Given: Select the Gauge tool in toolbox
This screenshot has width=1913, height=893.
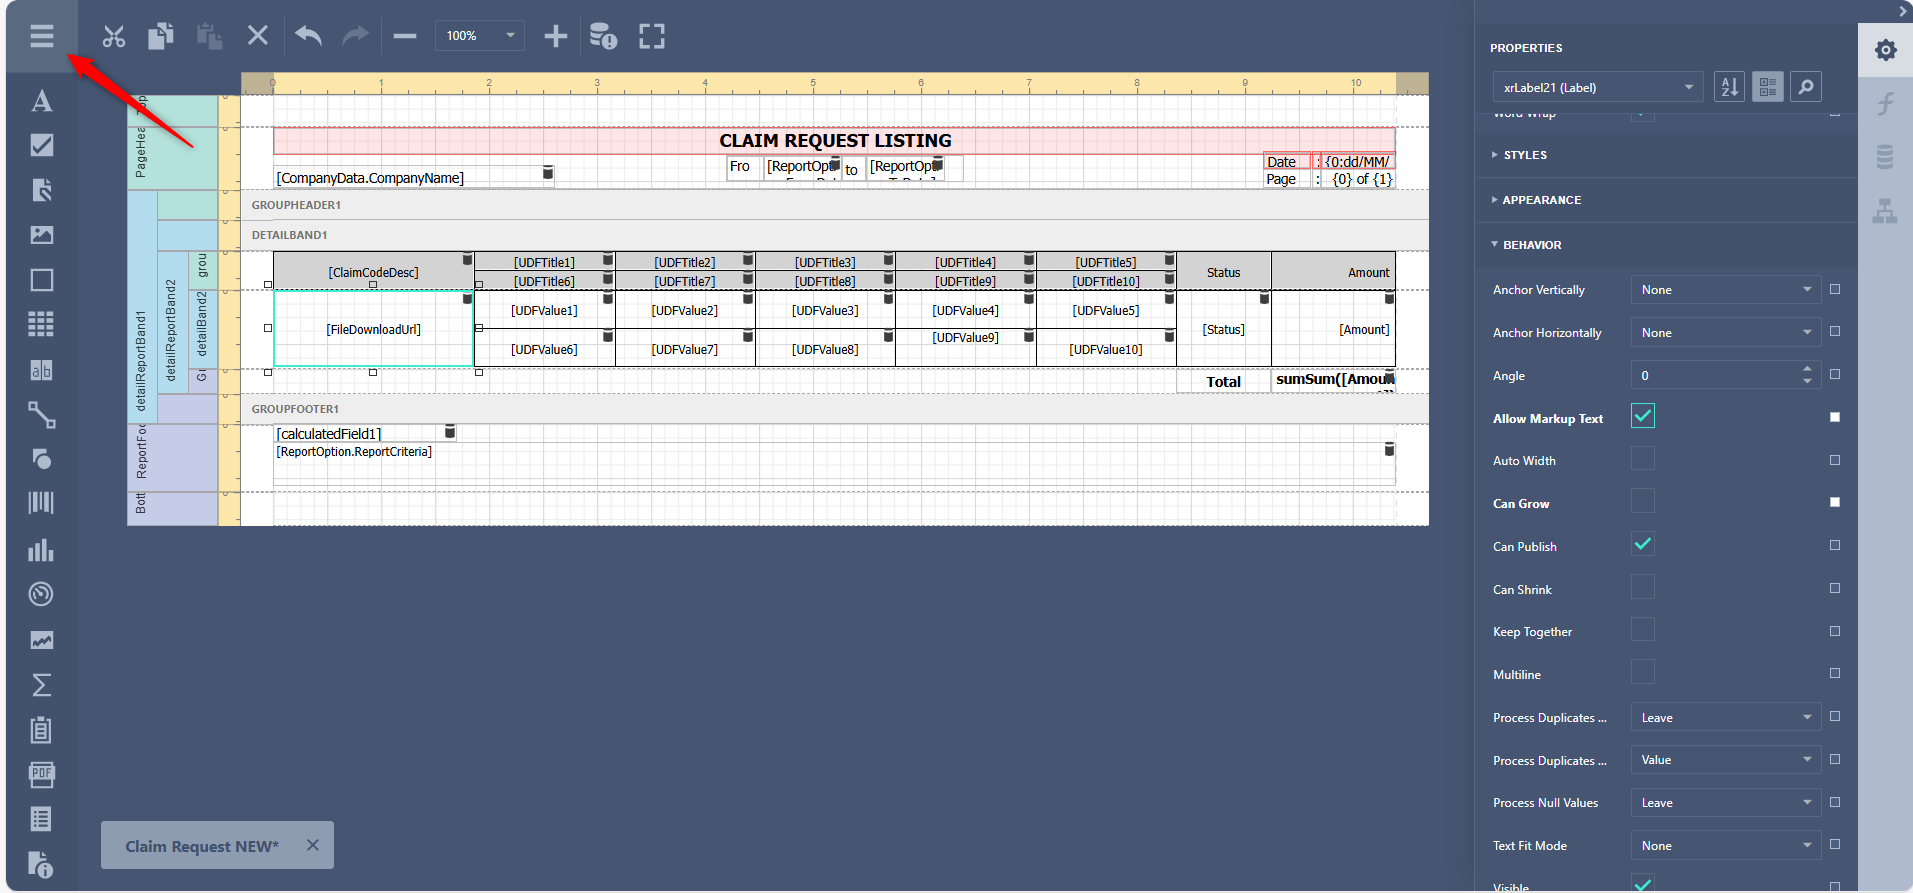Looking at the screenshot, I should pyautogui.click(x=41, y=594).
